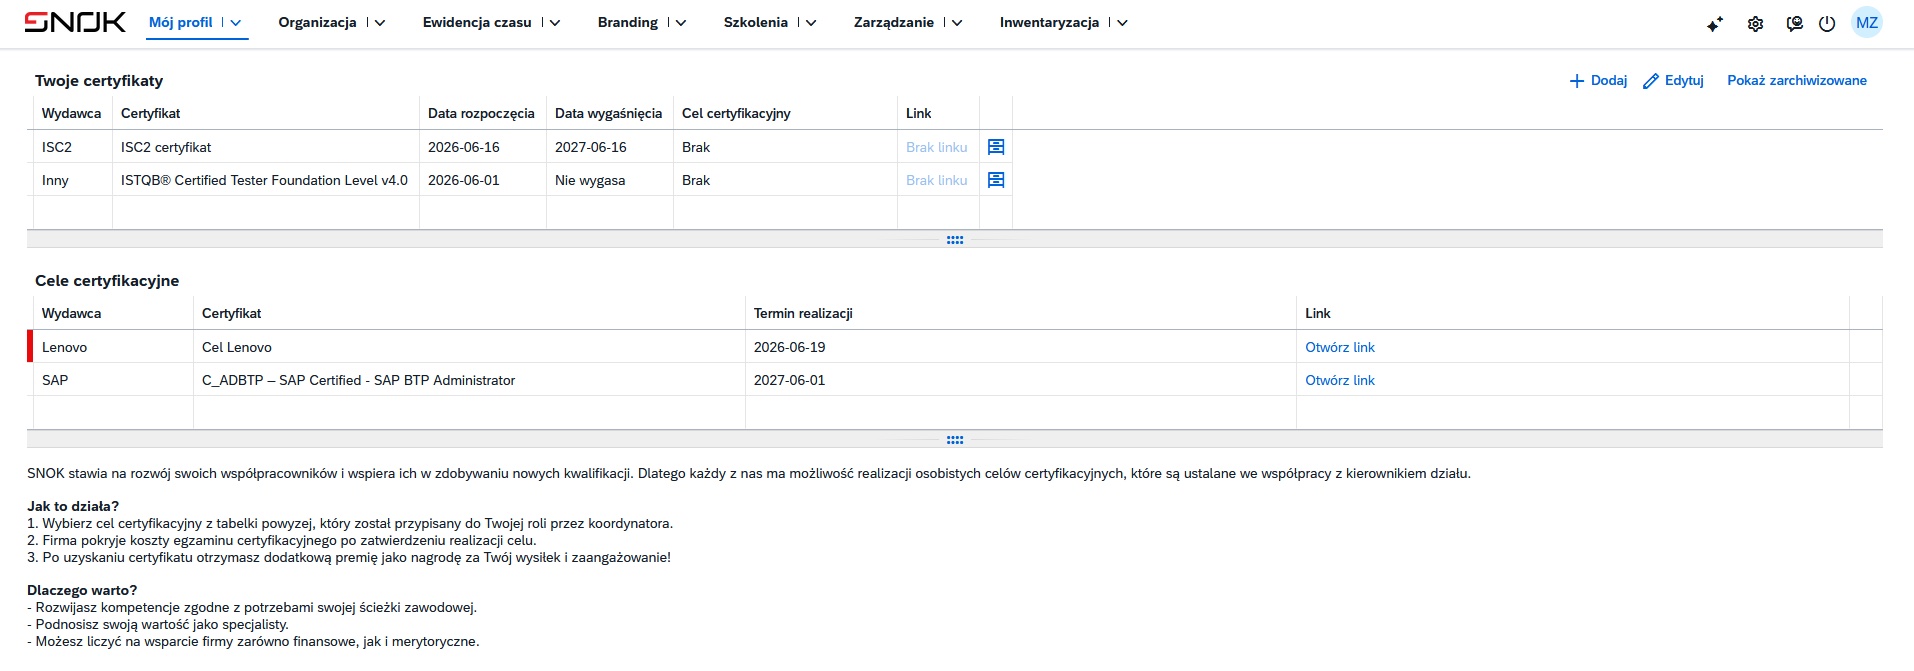This screenshot has height=671, width=1914.
Task: Open the Ewidencja czasu menu
Action: point(477,22)
